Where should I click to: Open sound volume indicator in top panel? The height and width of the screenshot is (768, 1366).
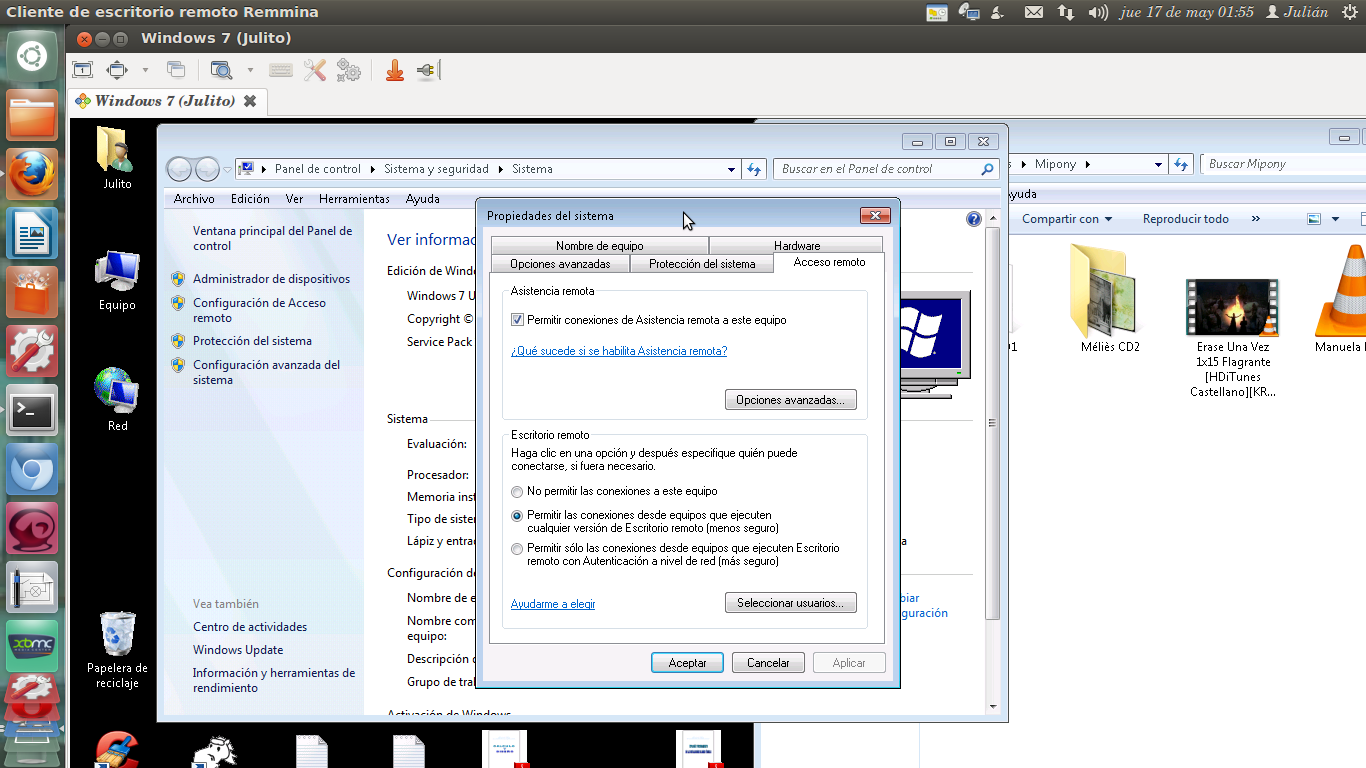(1098, 12)
